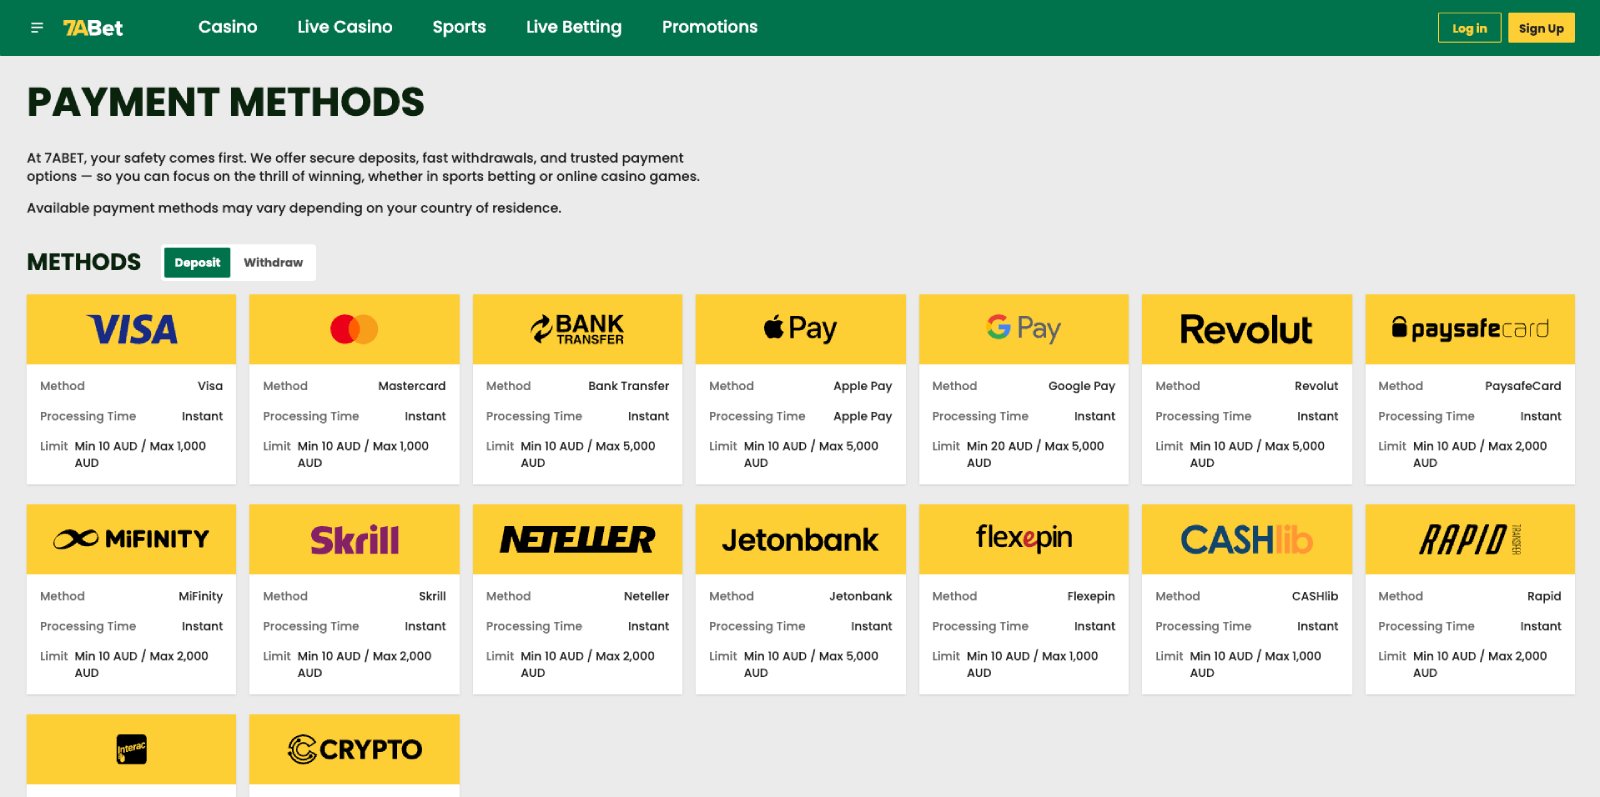Image resolution: width=1600 pixels, height=797 pixels.
Task: Select the Mastercard logo card
Action: click(x=354, y=329)
